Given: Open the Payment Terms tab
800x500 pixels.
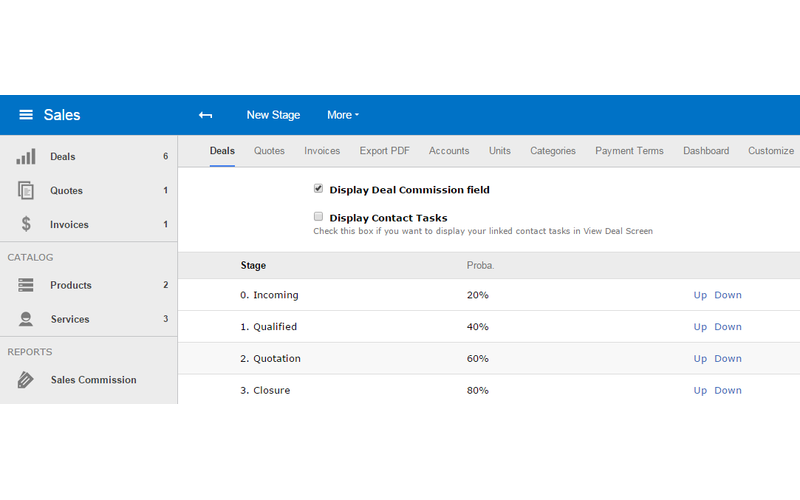Looking at the screenshot, I should [x=629, y=151].
